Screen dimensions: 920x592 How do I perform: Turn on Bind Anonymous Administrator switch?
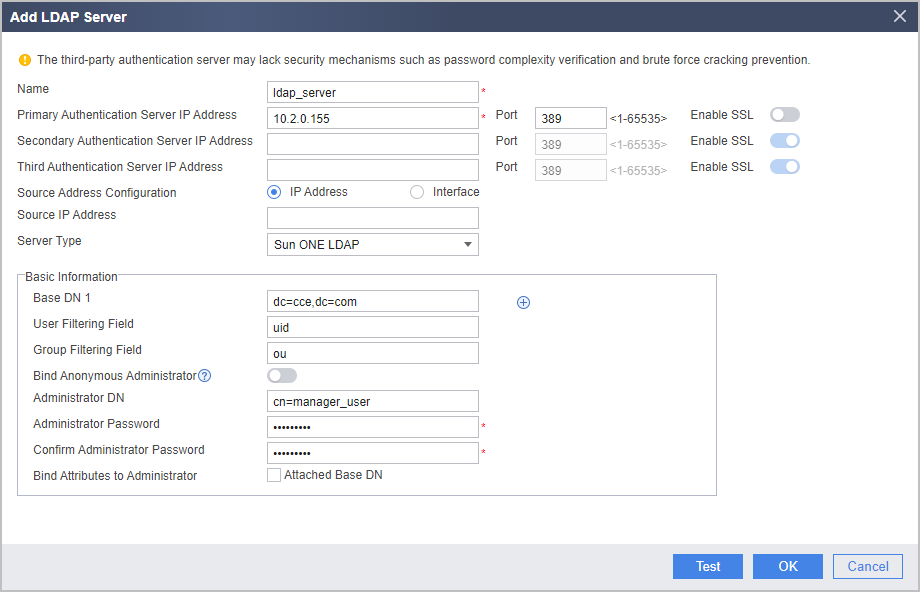282,376
